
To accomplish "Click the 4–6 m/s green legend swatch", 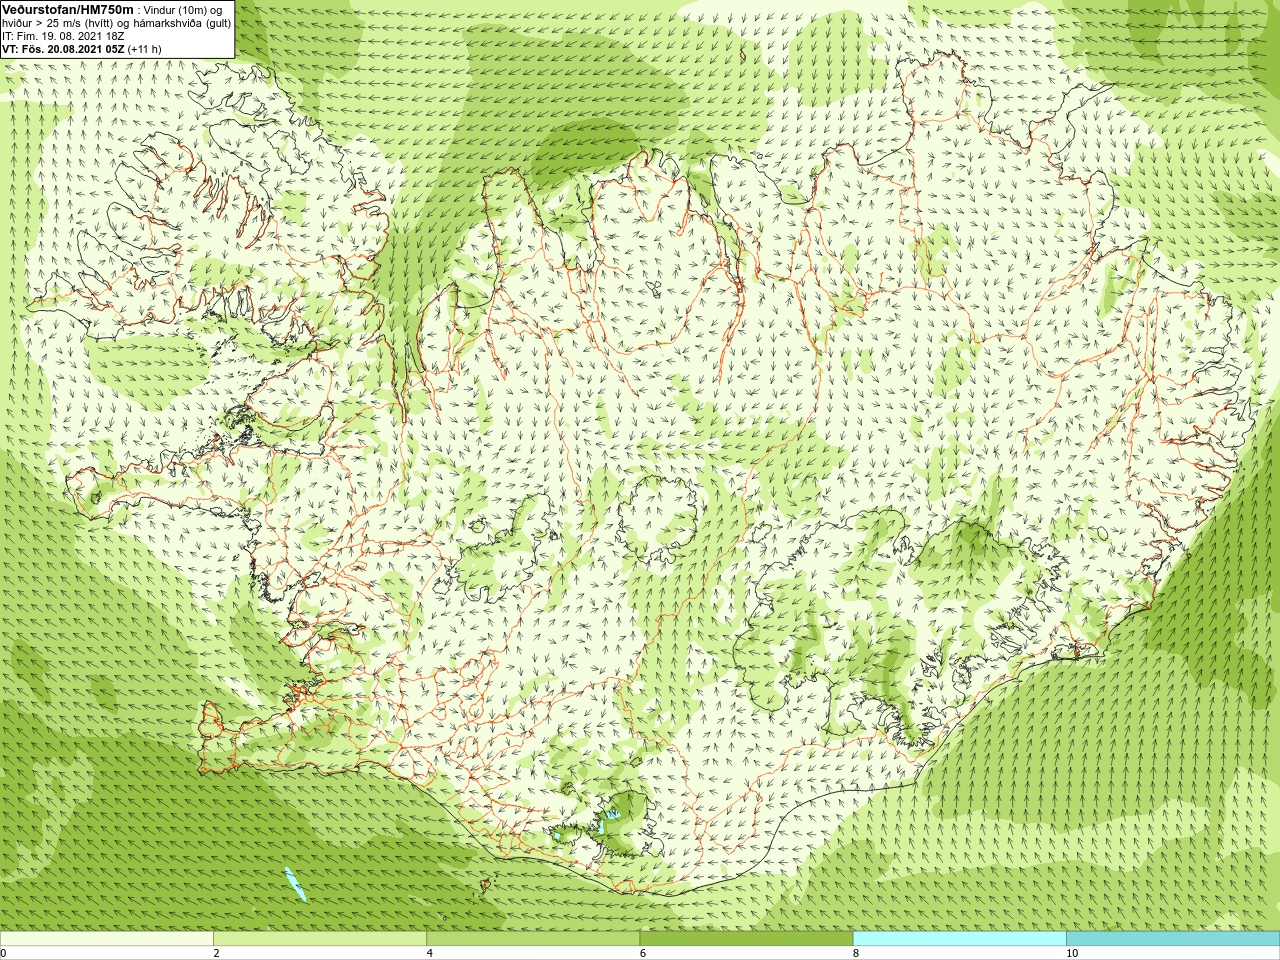I will point(533,939).
